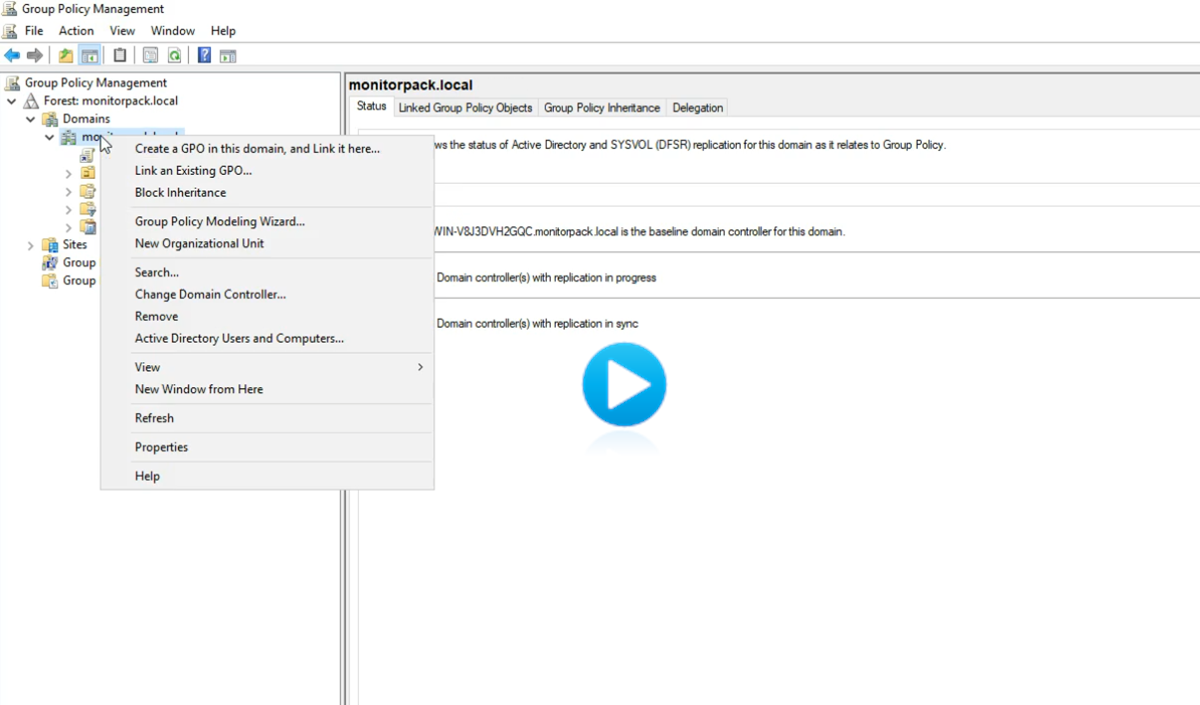Switch to Linked Group Policy Objects tab

(x=465, y=108)
